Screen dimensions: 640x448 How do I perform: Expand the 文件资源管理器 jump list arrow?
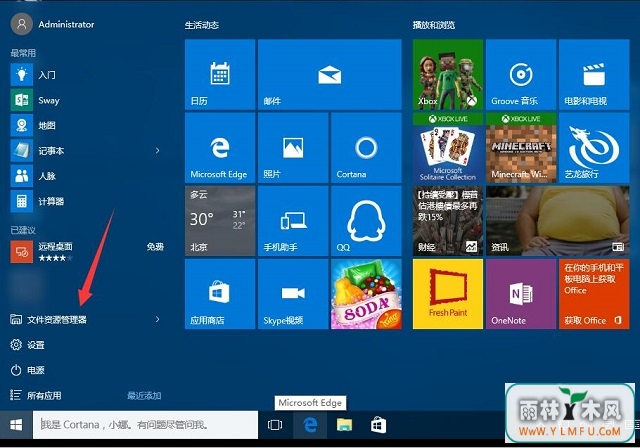point(158,319)
